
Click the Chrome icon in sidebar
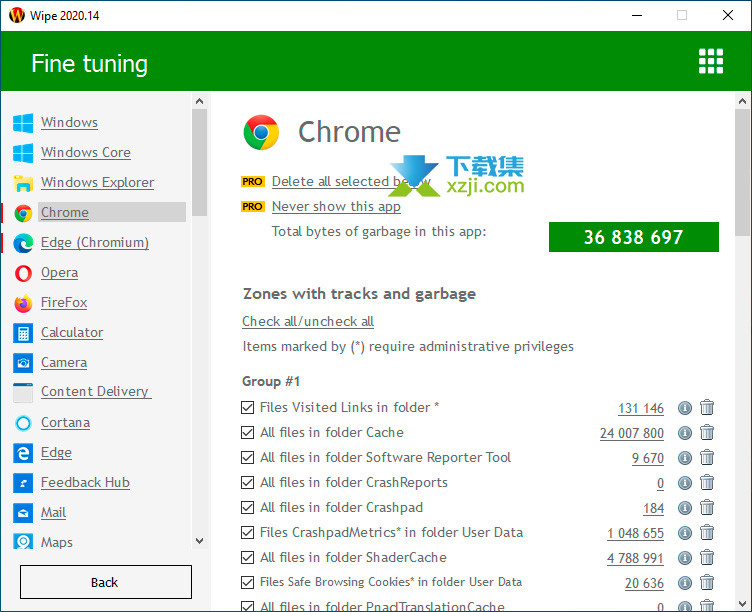click(x=23, y=213)
